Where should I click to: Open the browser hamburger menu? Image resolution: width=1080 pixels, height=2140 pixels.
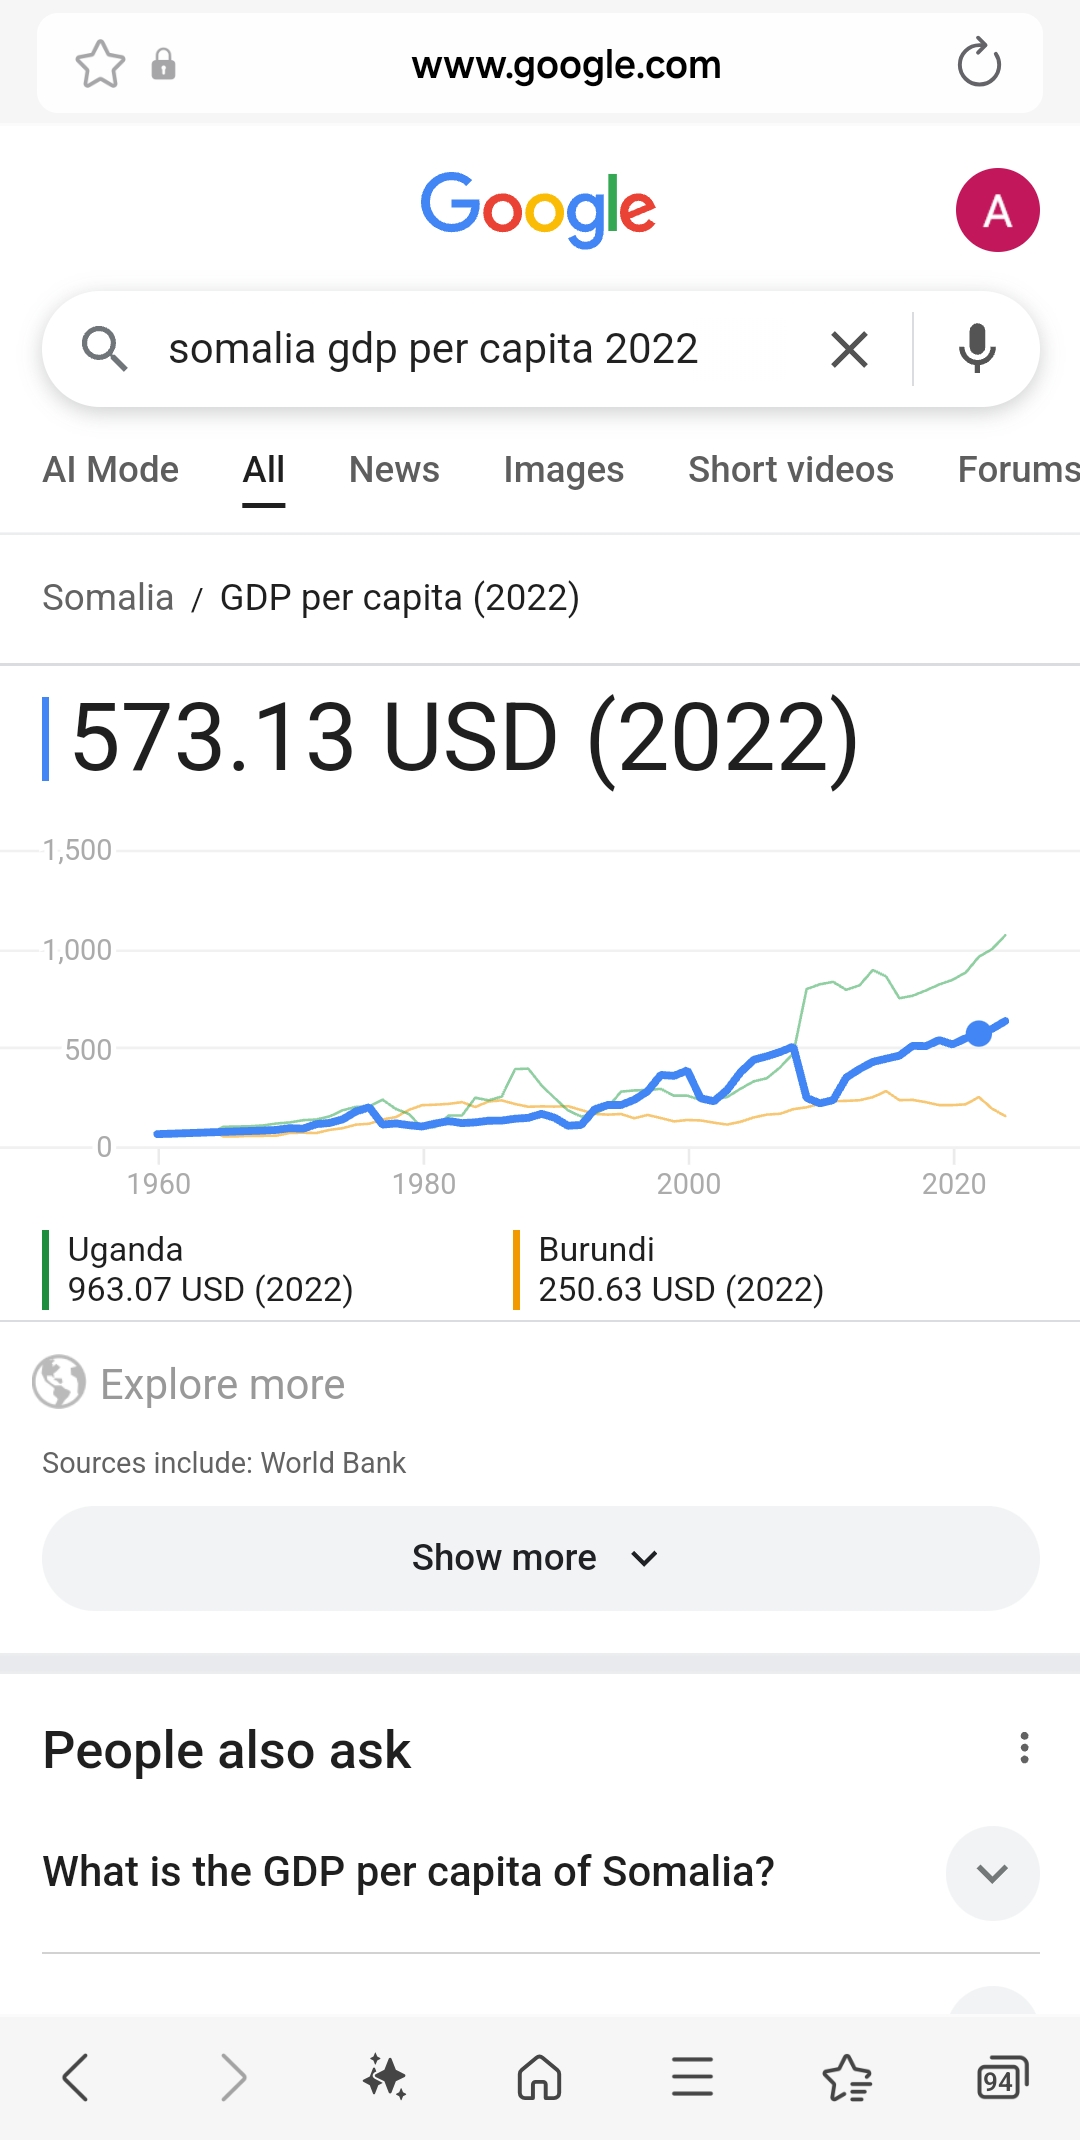[692, 2077]
